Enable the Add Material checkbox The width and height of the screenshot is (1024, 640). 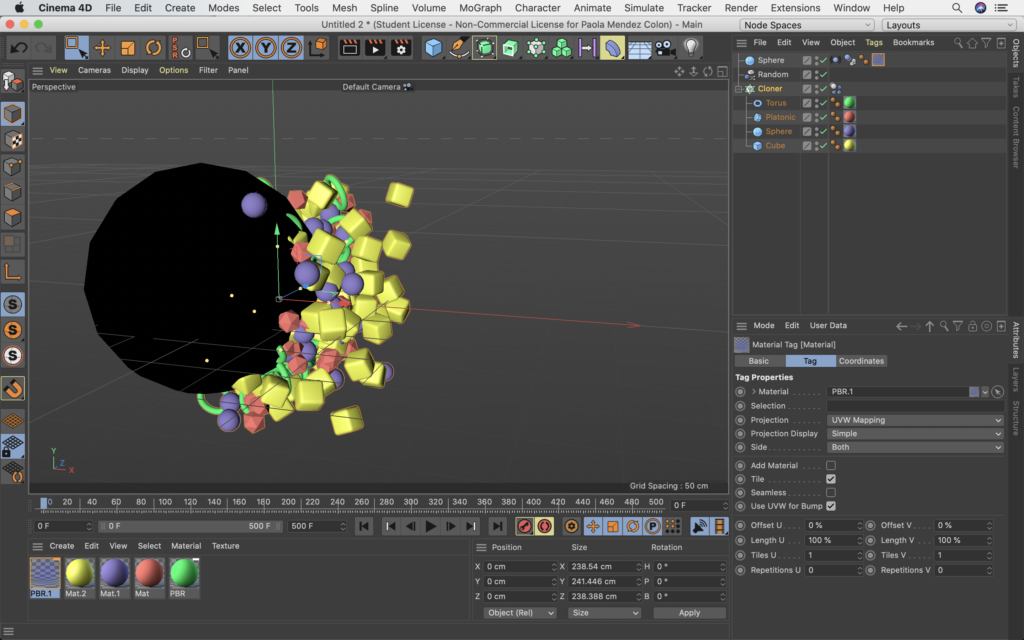pos(831,466)
